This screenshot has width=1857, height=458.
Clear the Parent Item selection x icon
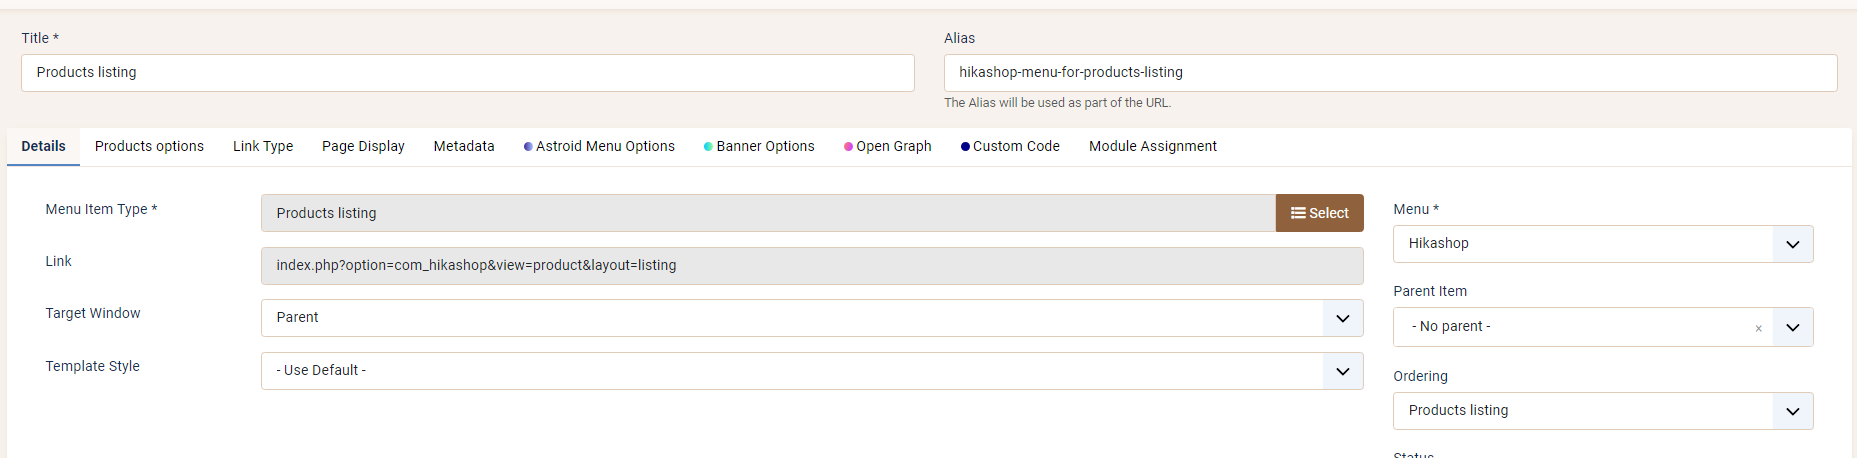click(x=1758, y=328)
